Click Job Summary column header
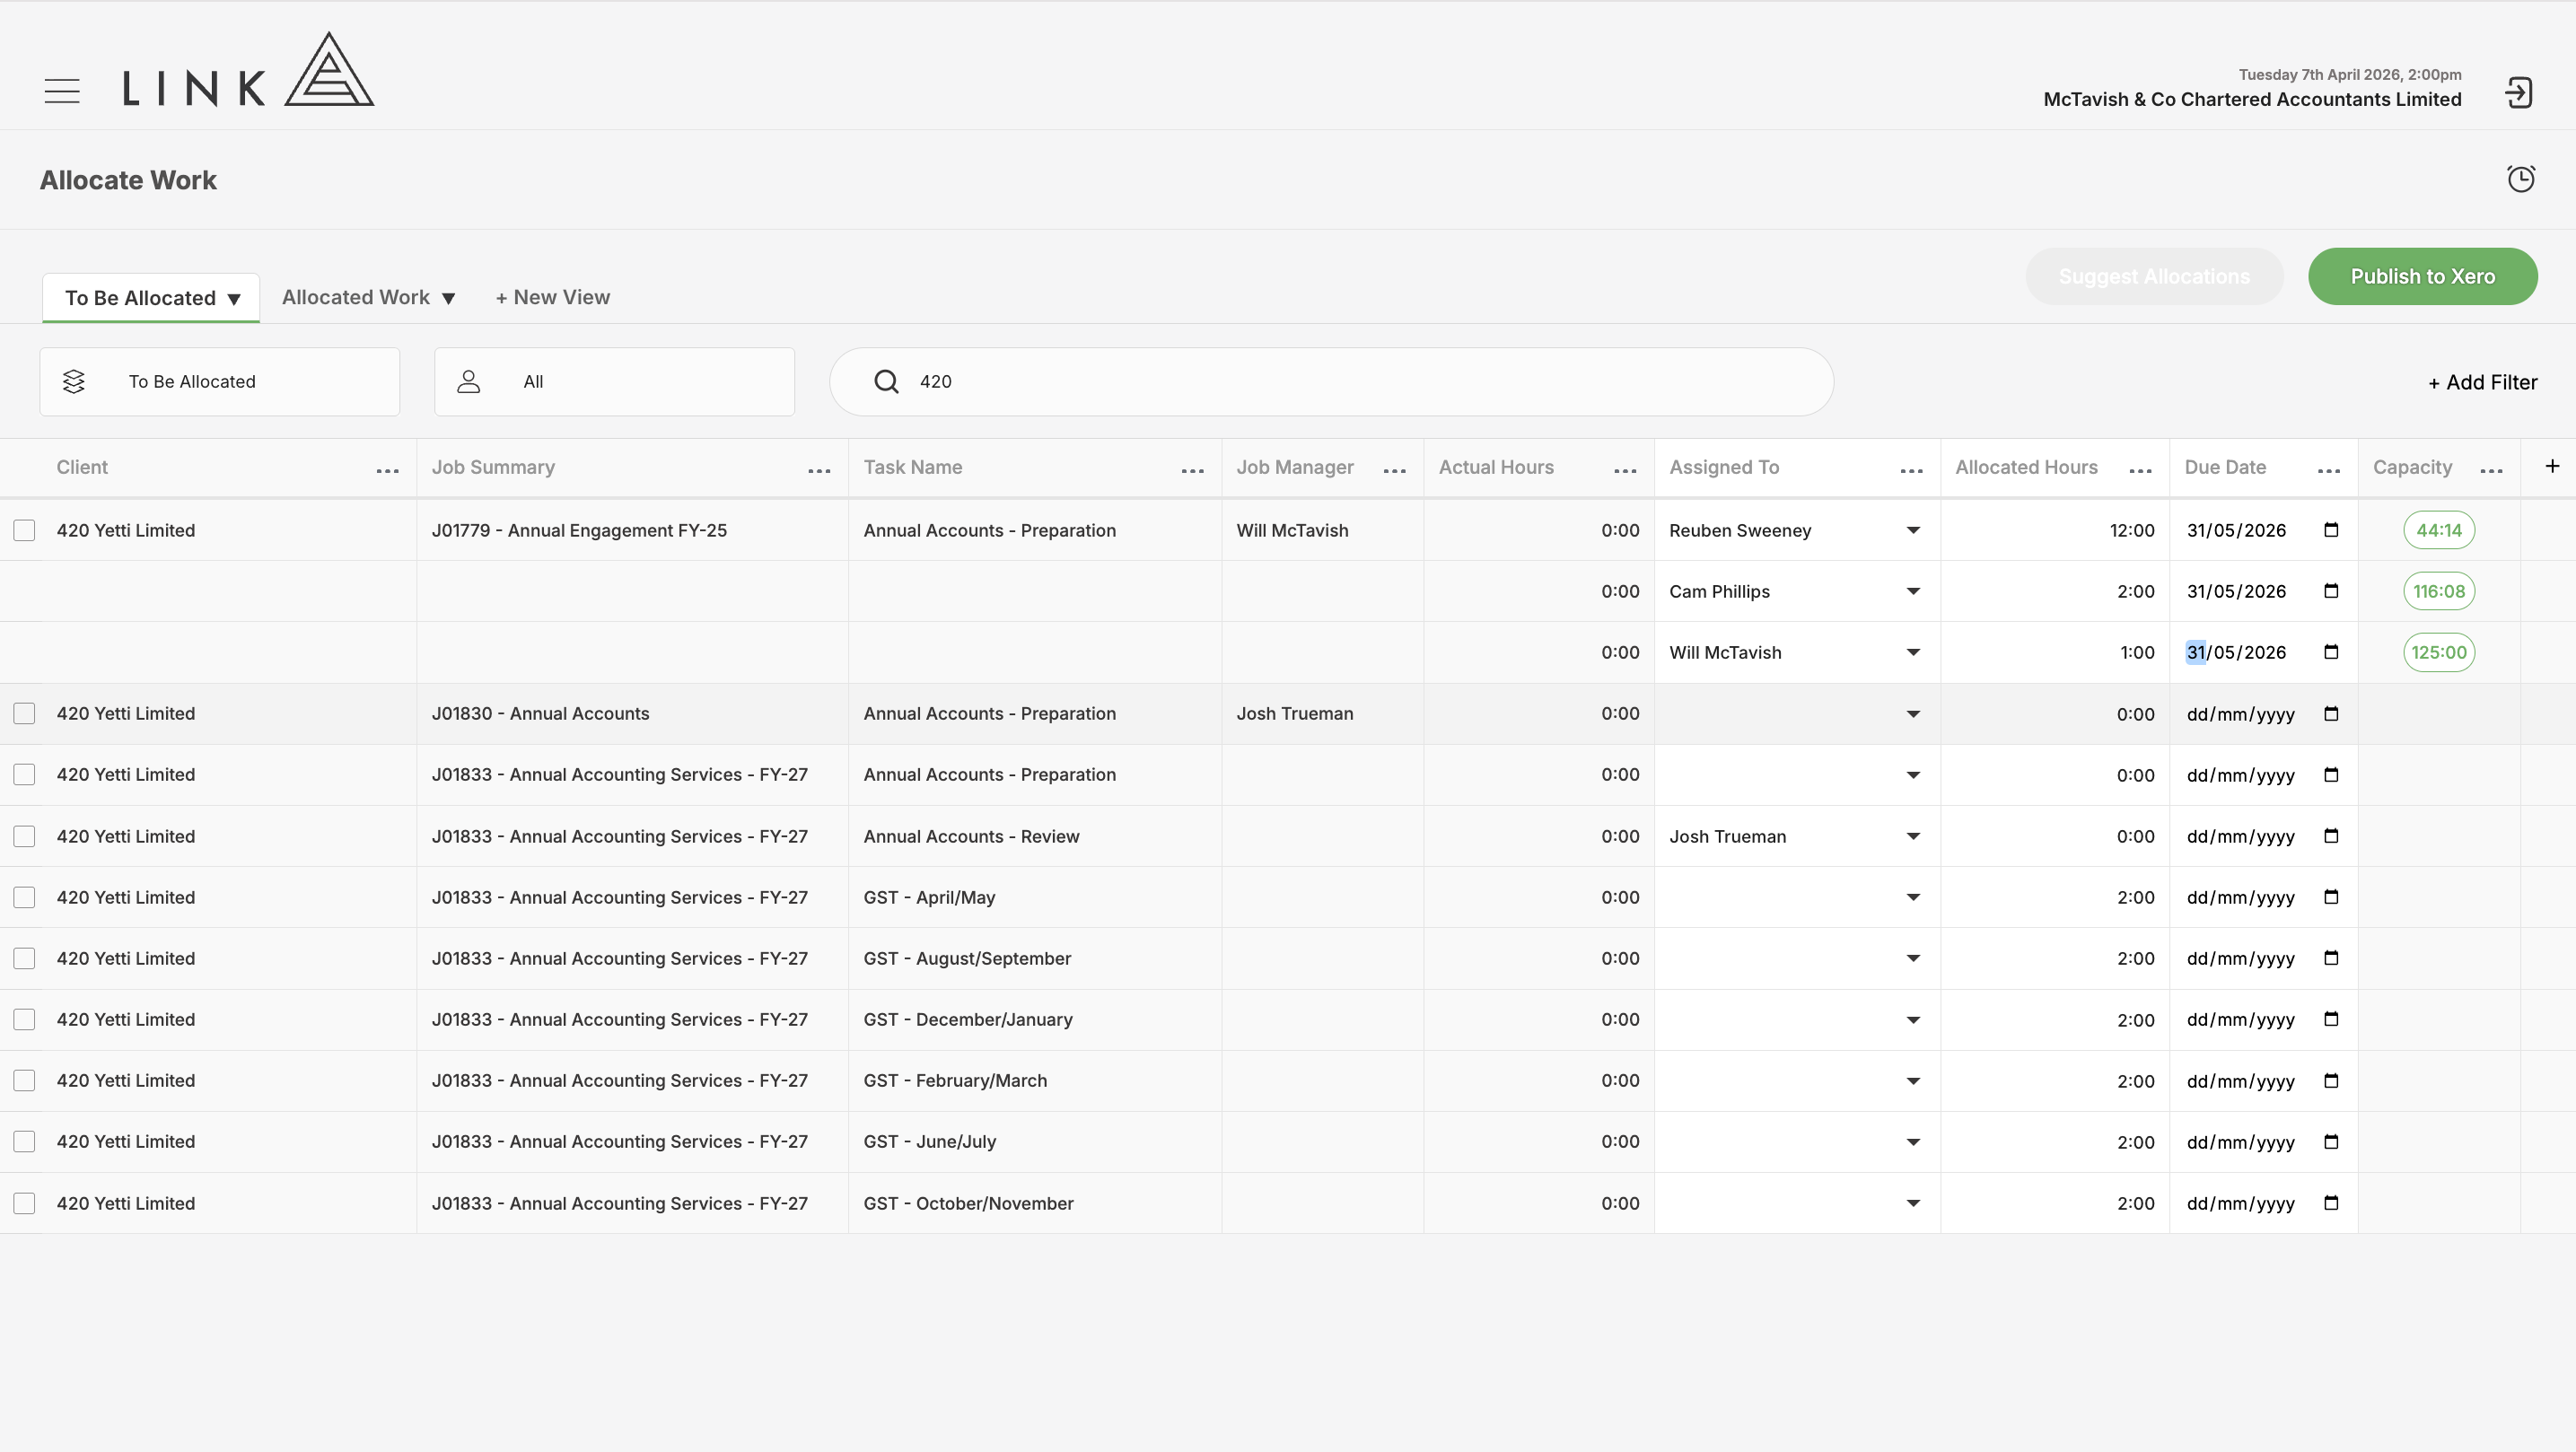This screenshot has width=2576, height=1452. pos(493,468)
